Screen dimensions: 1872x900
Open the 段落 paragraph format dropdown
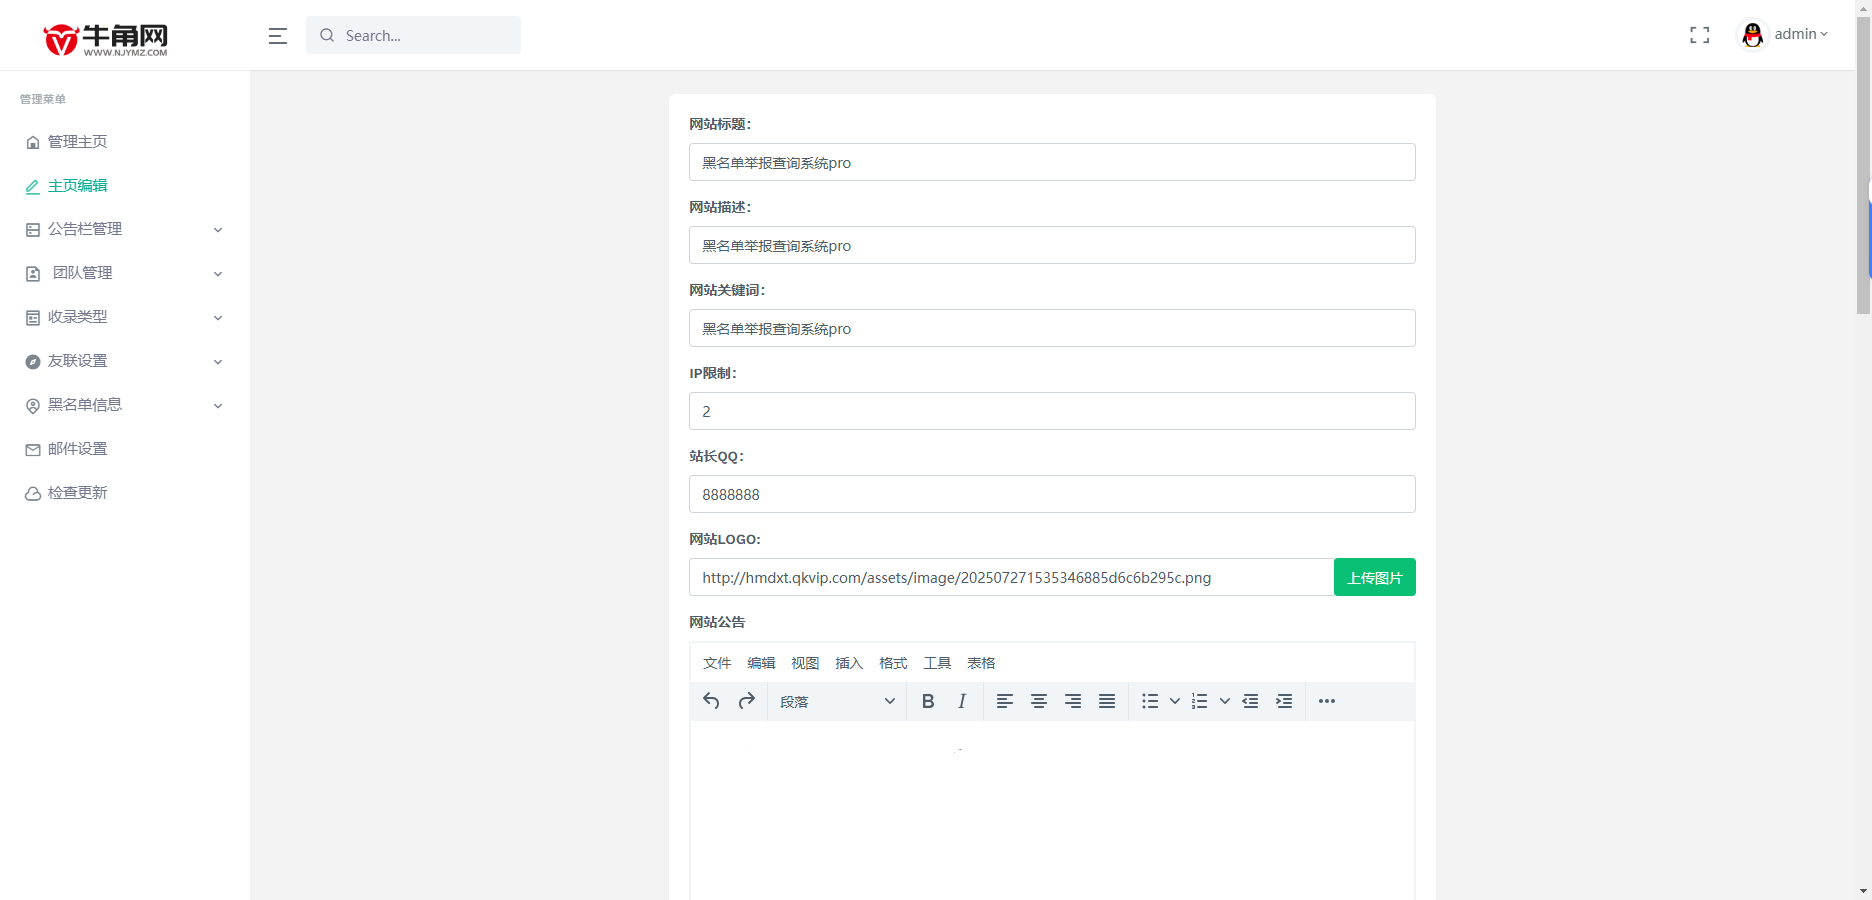(x=837, y=701)
